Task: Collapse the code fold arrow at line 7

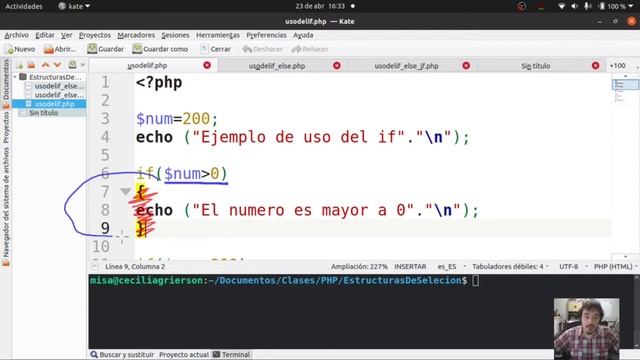Action: click(125, 191)
